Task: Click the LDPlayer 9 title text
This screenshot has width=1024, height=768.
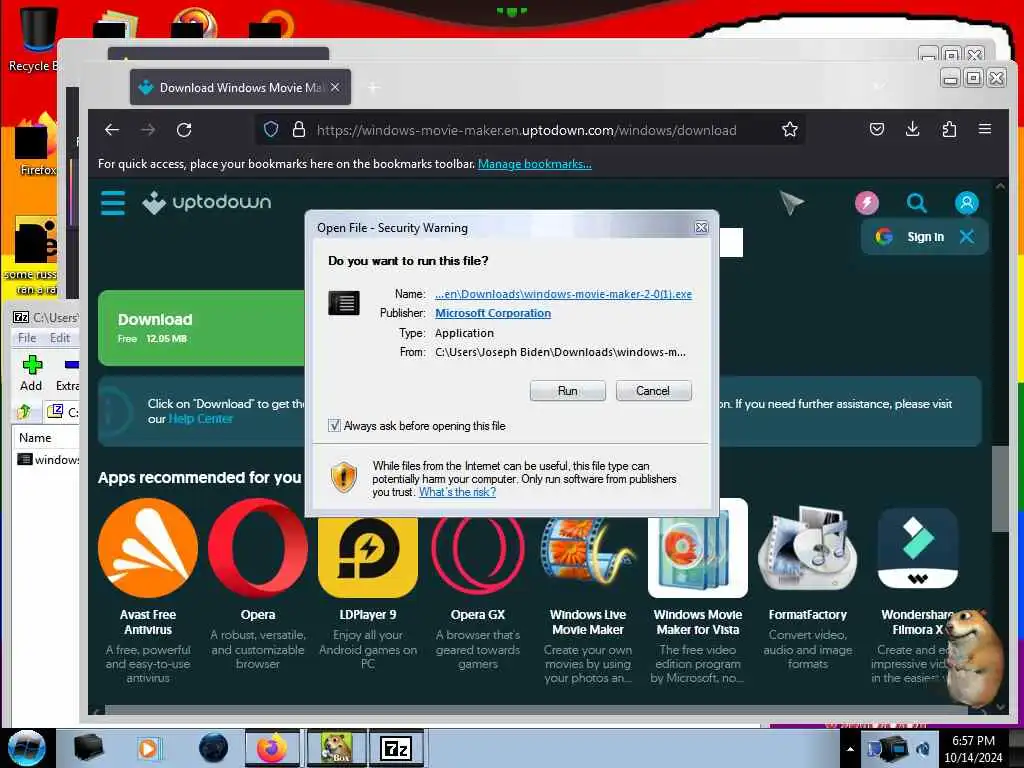Action: [x=368, y=615]
